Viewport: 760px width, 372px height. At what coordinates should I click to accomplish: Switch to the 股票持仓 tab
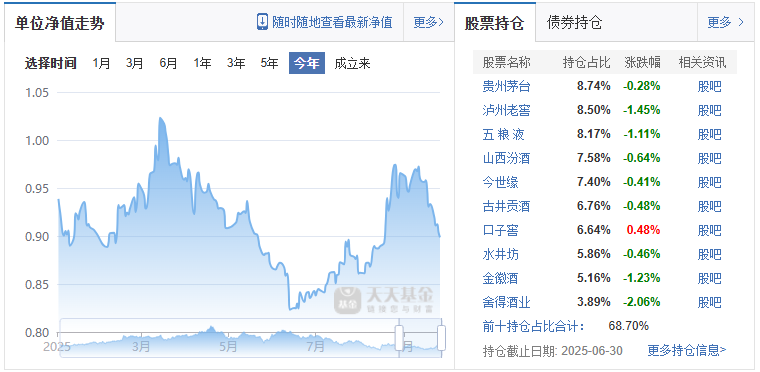point(494,23)
